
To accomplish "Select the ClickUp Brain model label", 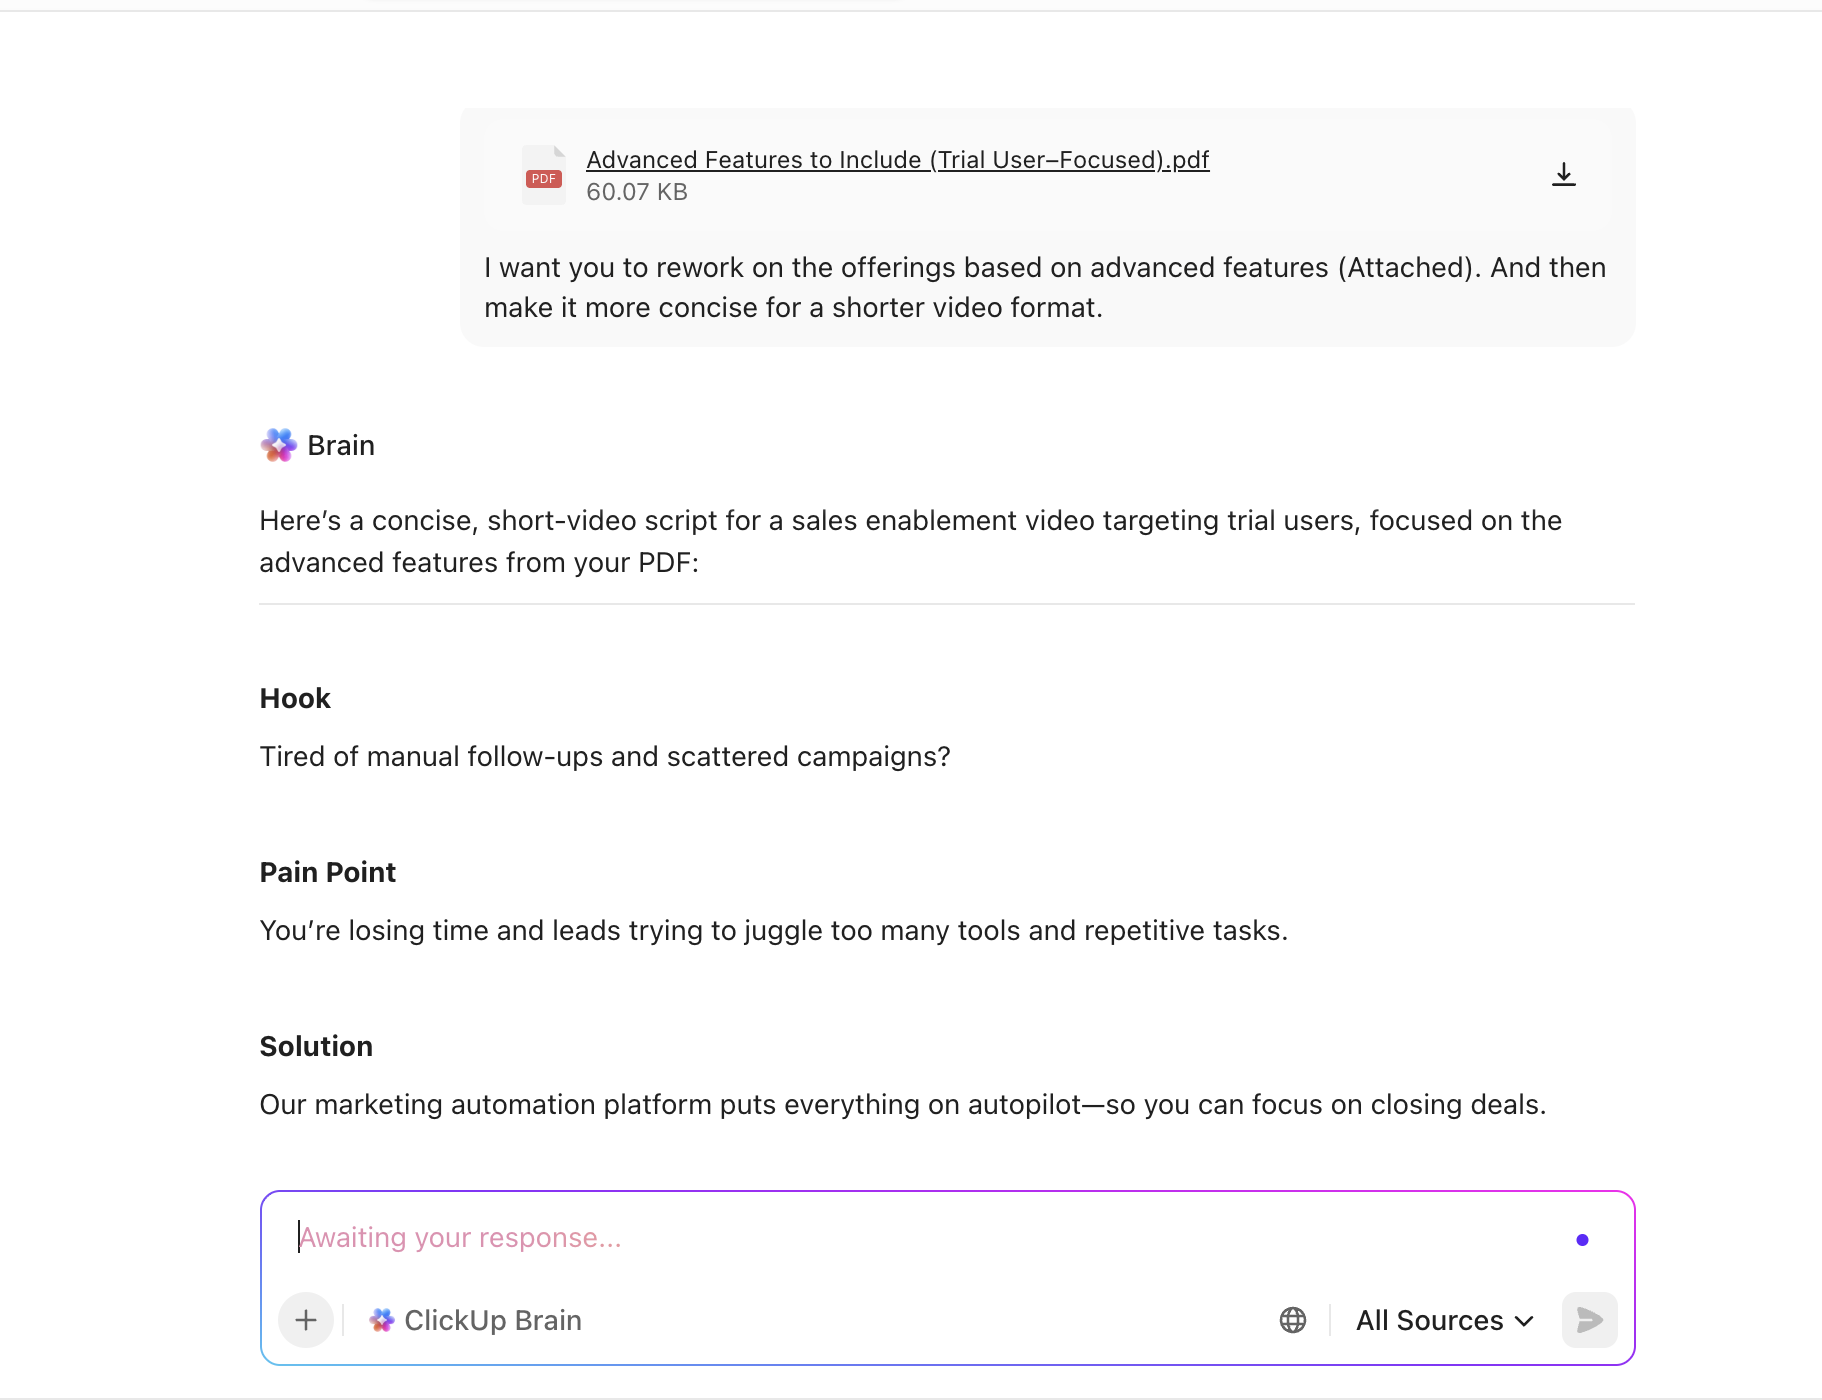I will 492,1320.
